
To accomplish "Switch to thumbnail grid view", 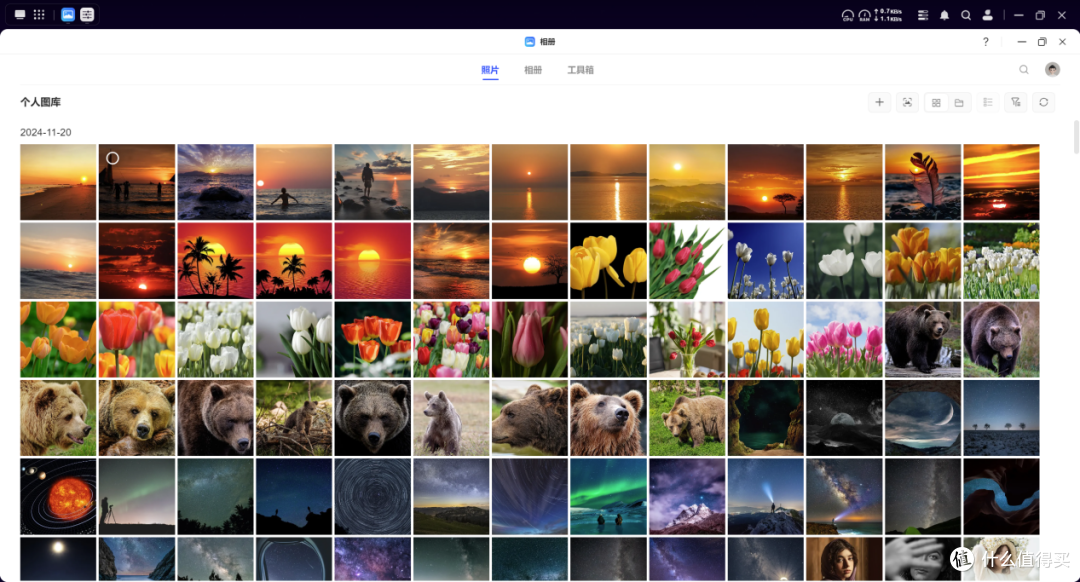I will 936,103.
